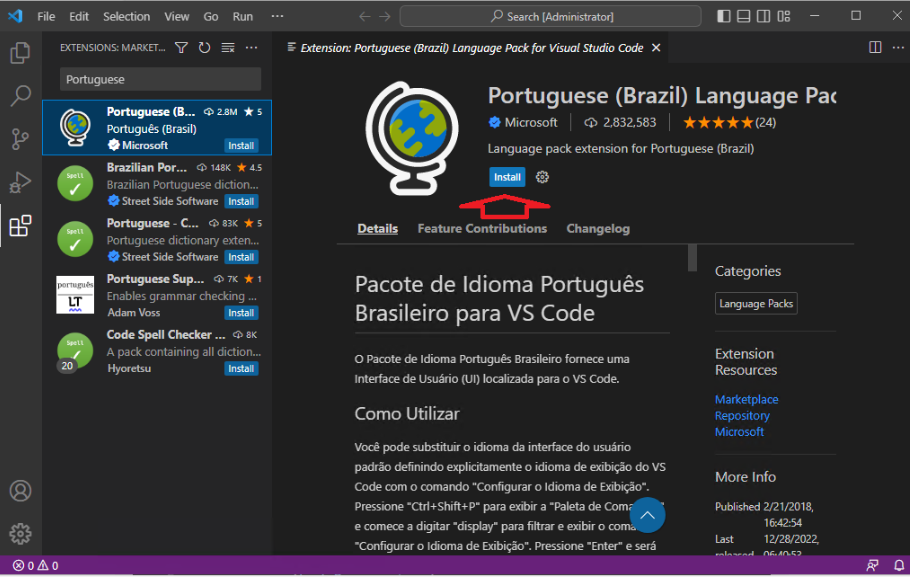Open extensions panel More Actions menu
Viewport: 910px width, 577px height.
click(251, 46)
